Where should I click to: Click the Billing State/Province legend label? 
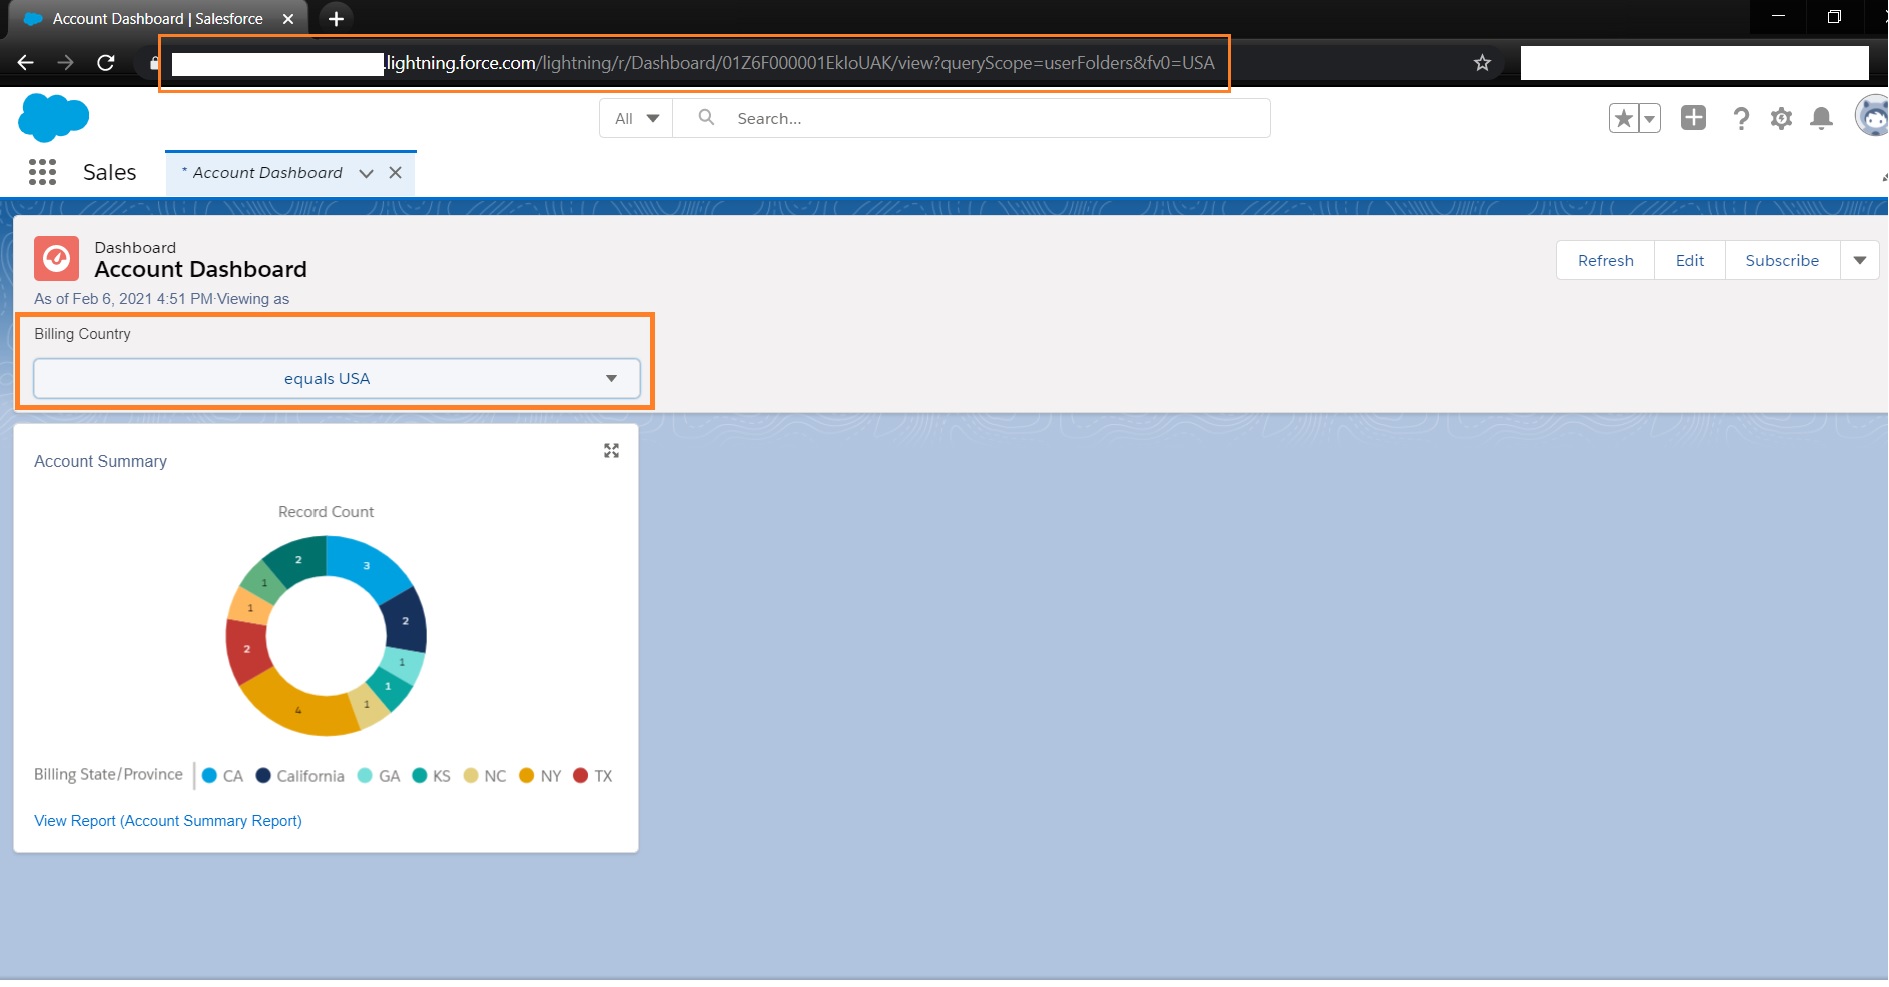(x=108, y=774)
